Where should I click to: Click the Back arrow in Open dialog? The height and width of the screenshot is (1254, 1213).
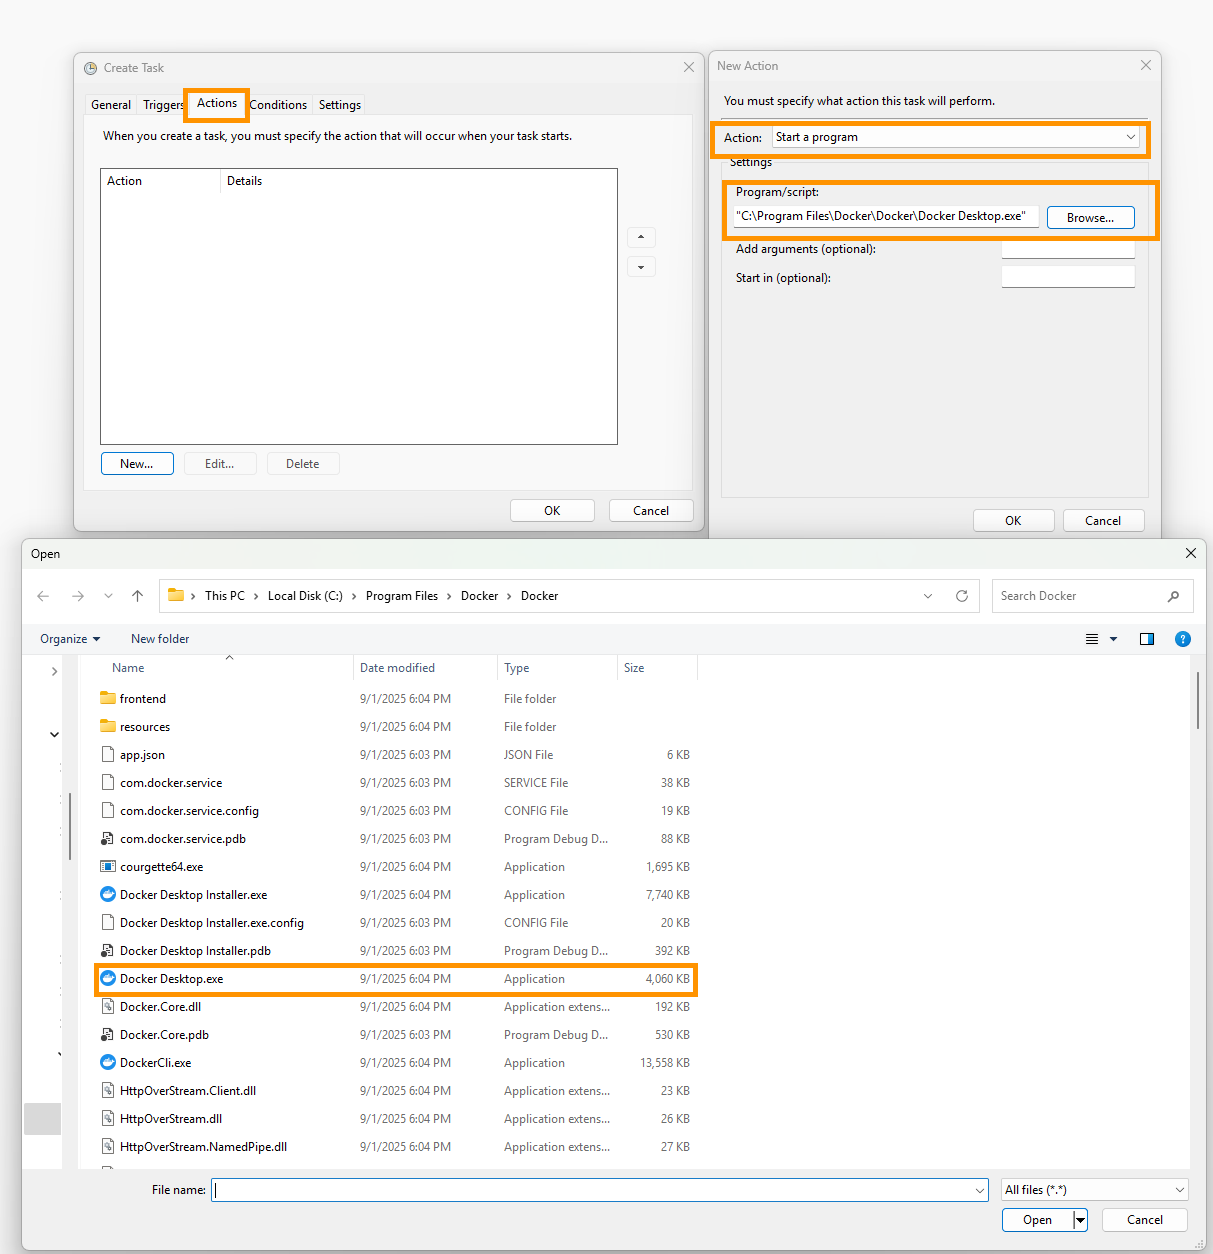[43, 596]
